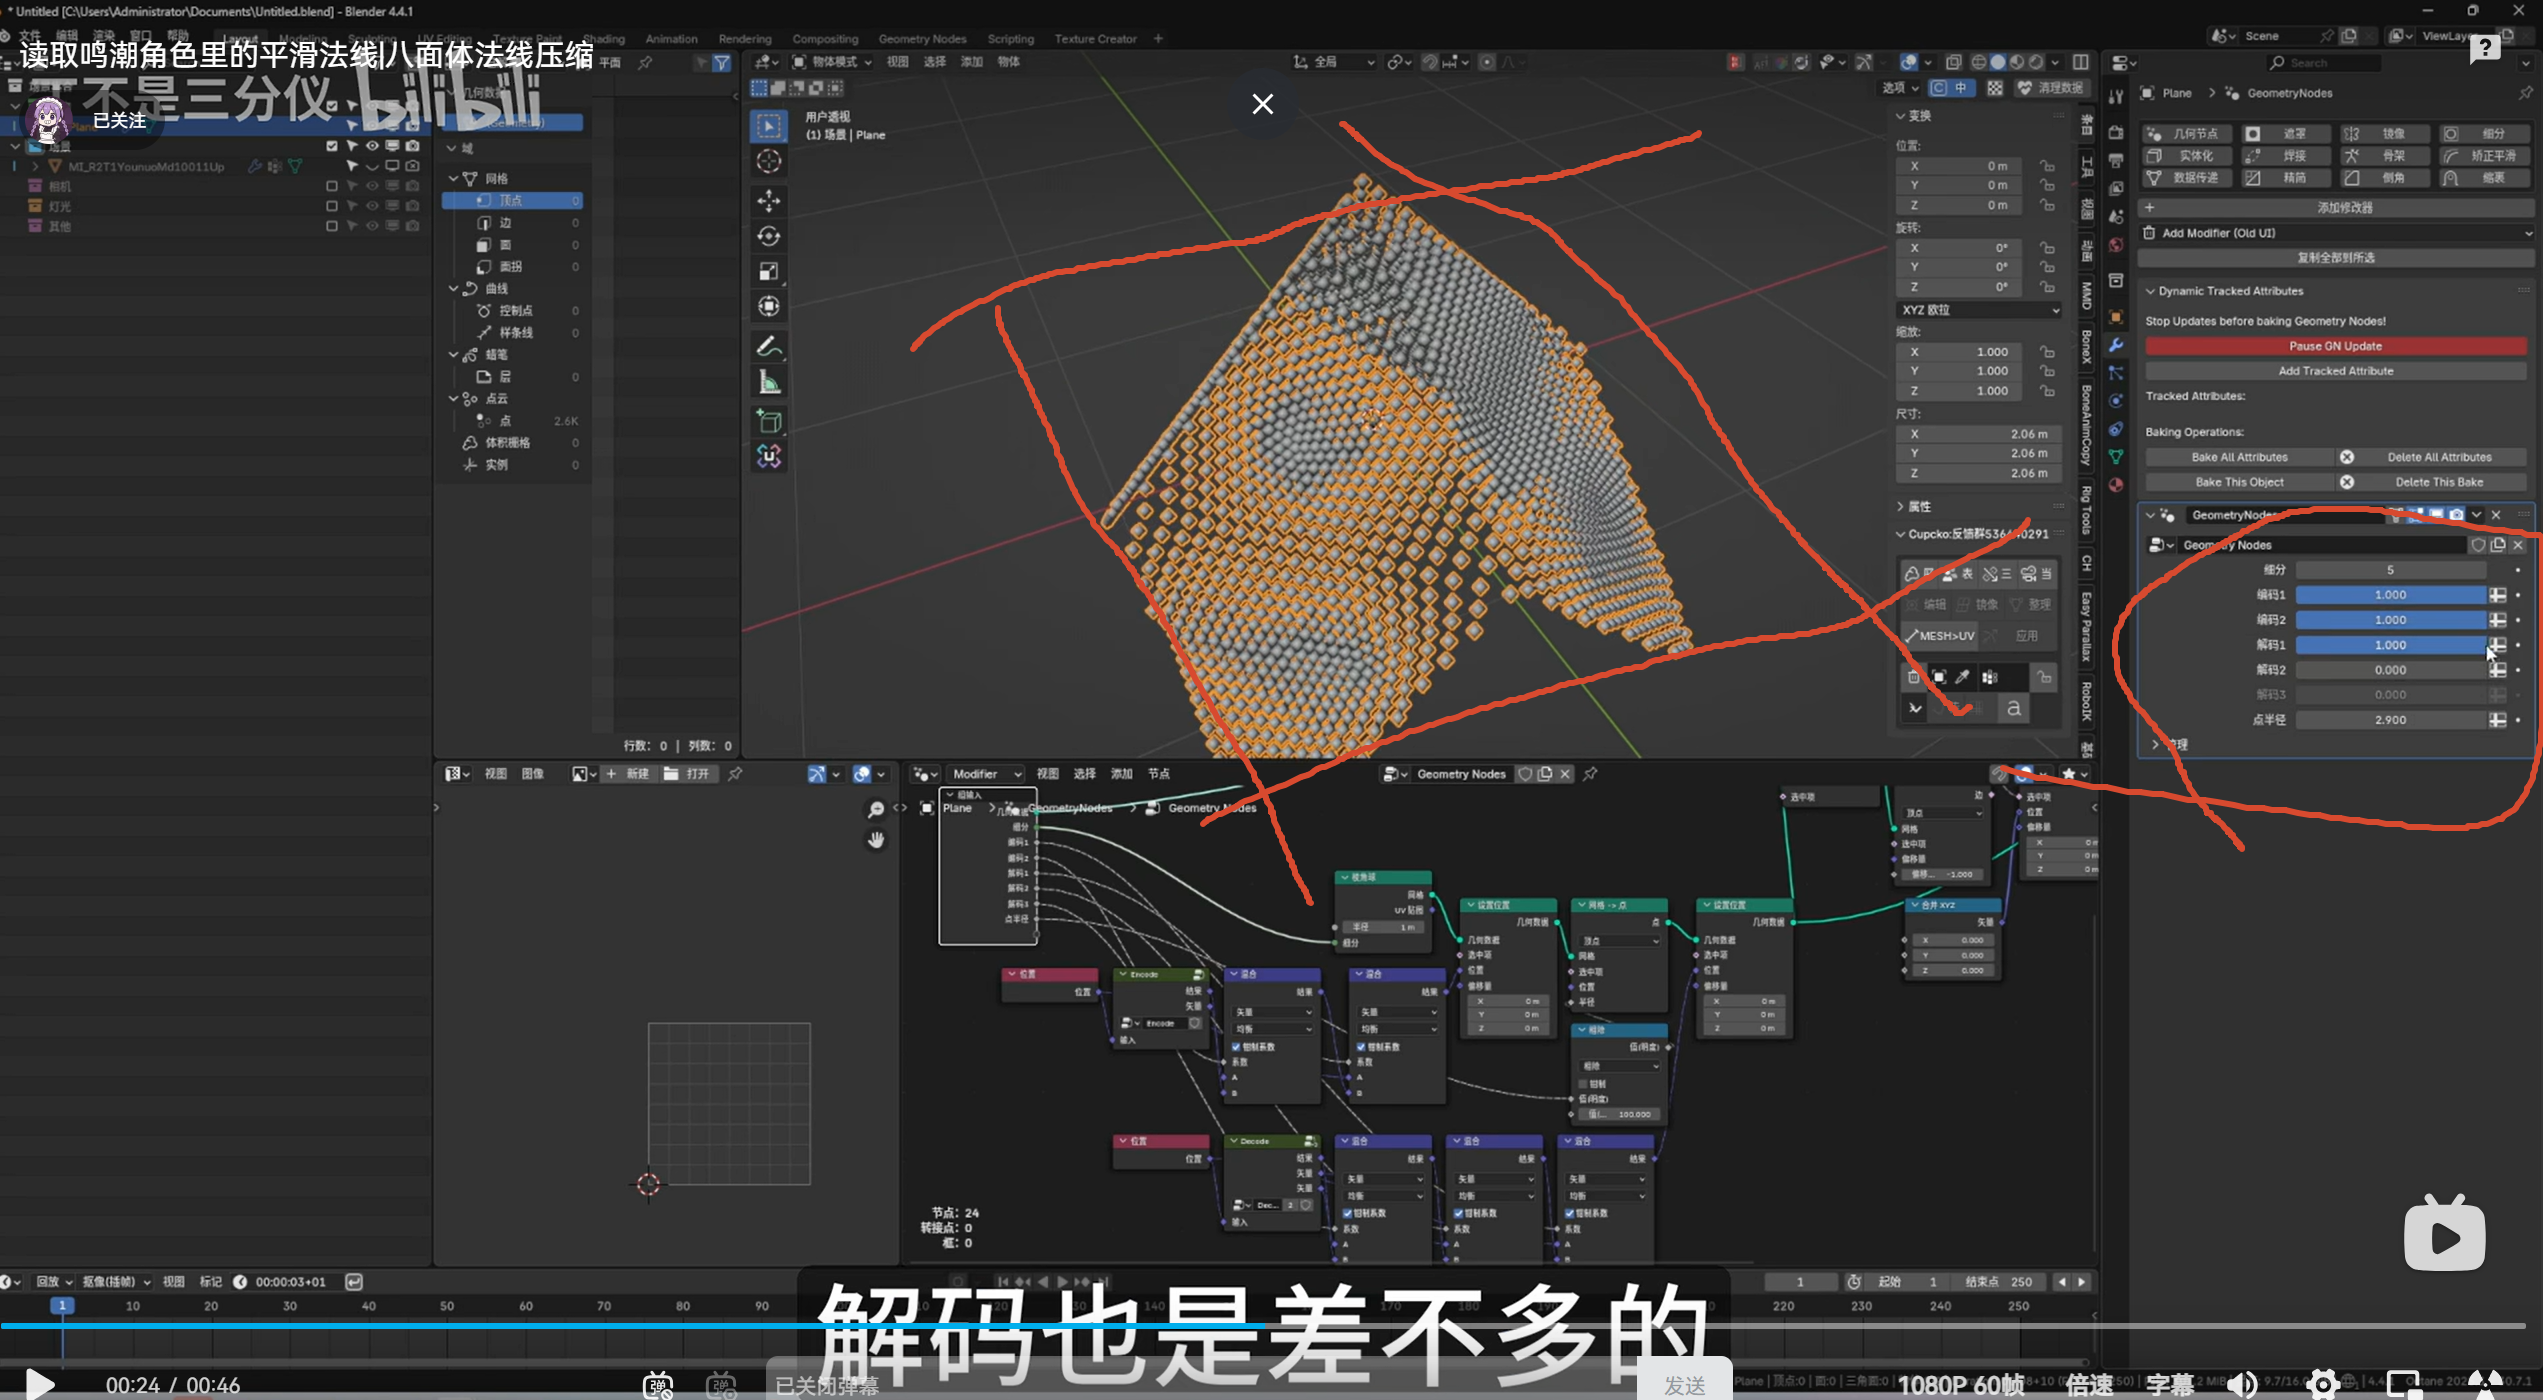The width and height of the screenshot is (2543, 1400).
Task: Toggle viewport overlays button
Action: (x=1909, y=62)
